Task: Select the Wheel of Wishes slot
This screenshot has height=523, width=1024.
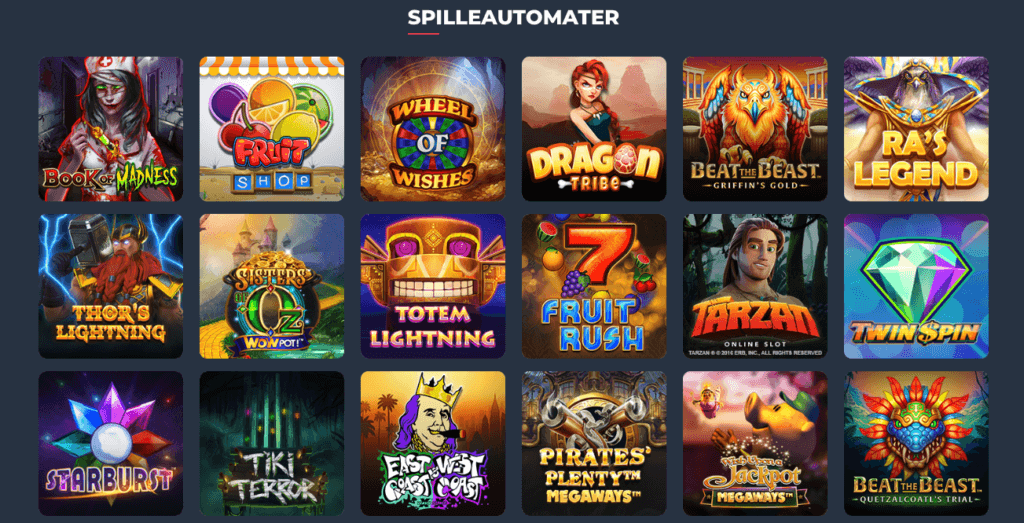Action: click(433, 129)
